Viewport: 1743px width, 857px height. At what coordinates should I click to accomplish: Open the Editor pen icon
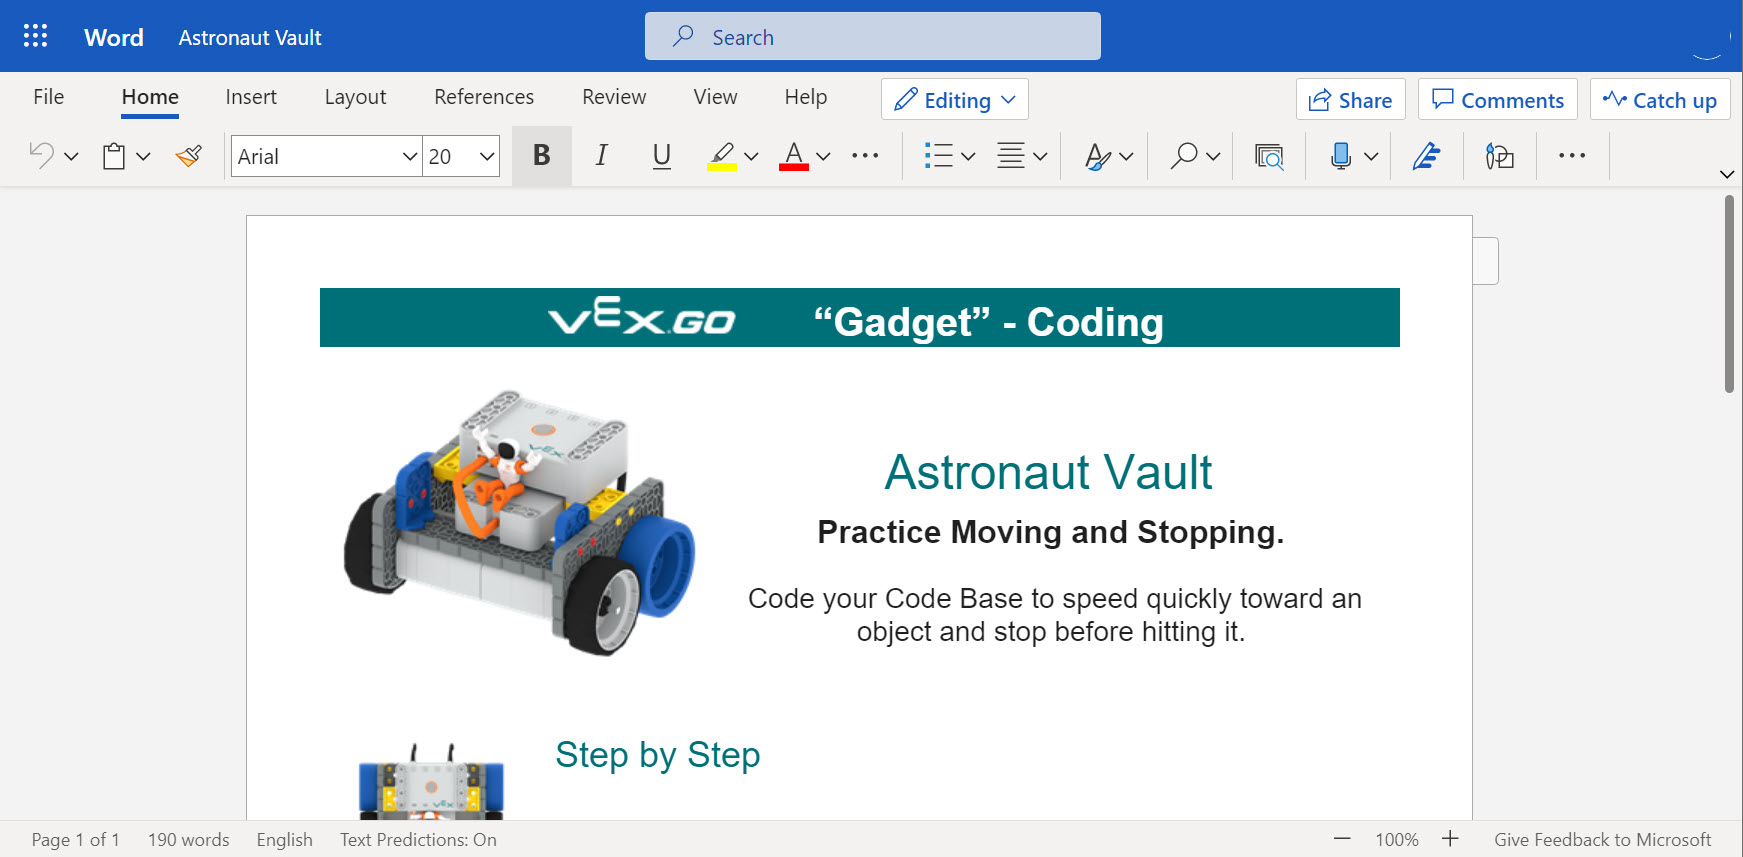pyautogui.click(x=1426, y=156)
